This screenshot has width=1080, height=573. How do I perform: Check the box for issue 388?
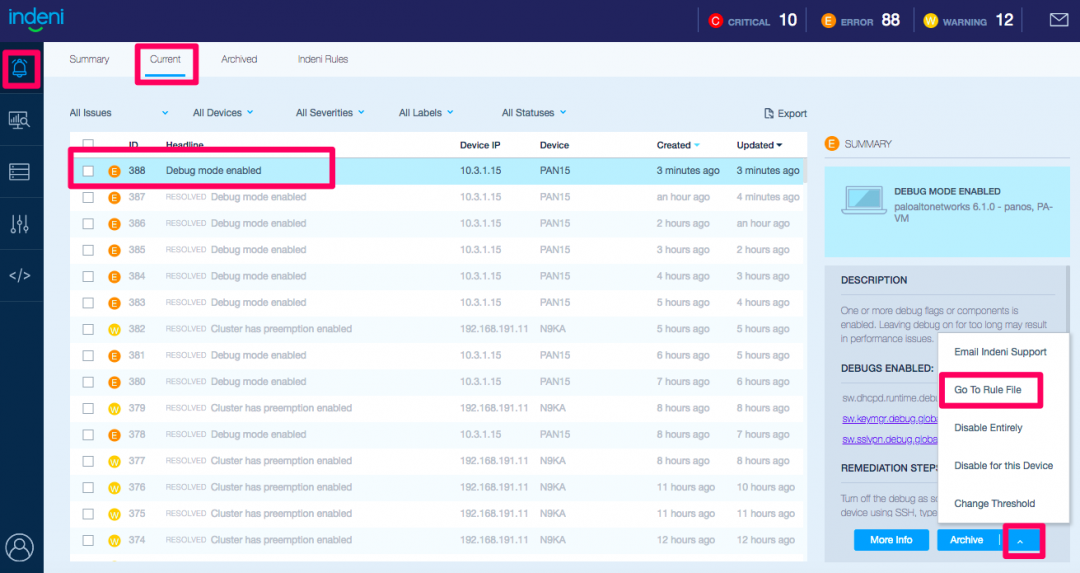click(88, 171)
